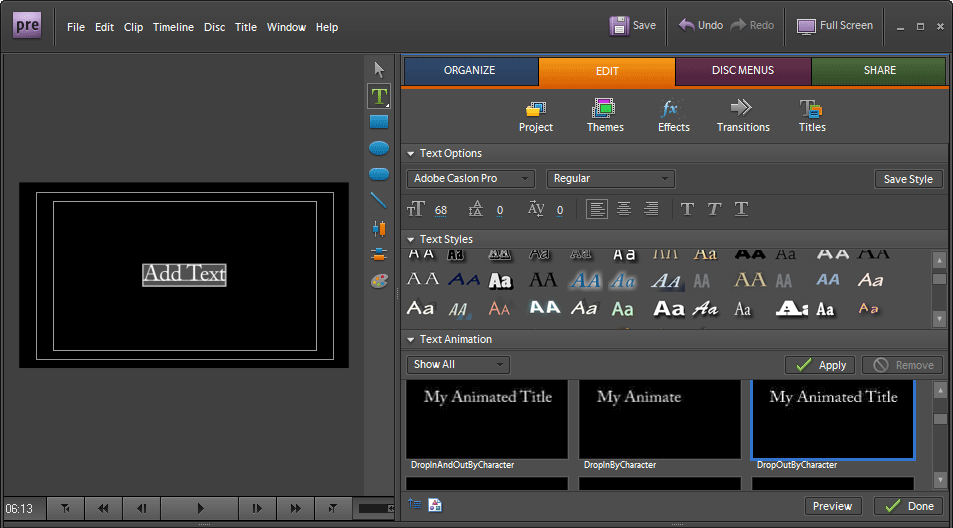Screen dimensions: 953x528
Task: Enable center text alignment
Action: [624, 209]
